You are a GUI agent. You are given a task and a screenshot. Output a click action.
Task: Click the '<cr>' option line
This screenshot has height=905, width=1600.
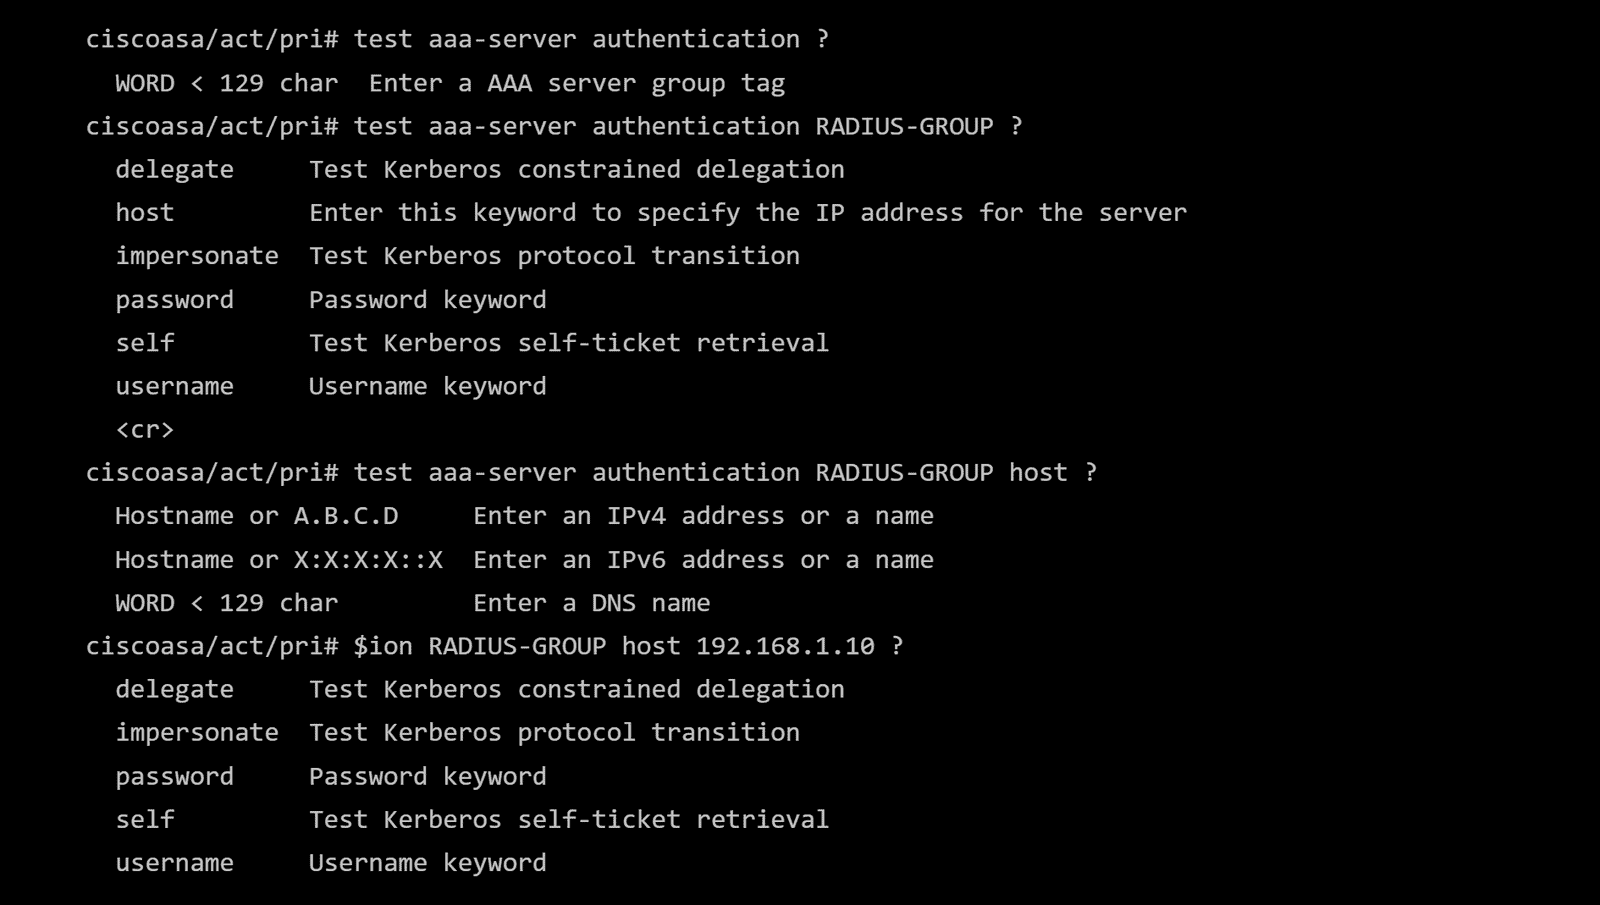145,430
